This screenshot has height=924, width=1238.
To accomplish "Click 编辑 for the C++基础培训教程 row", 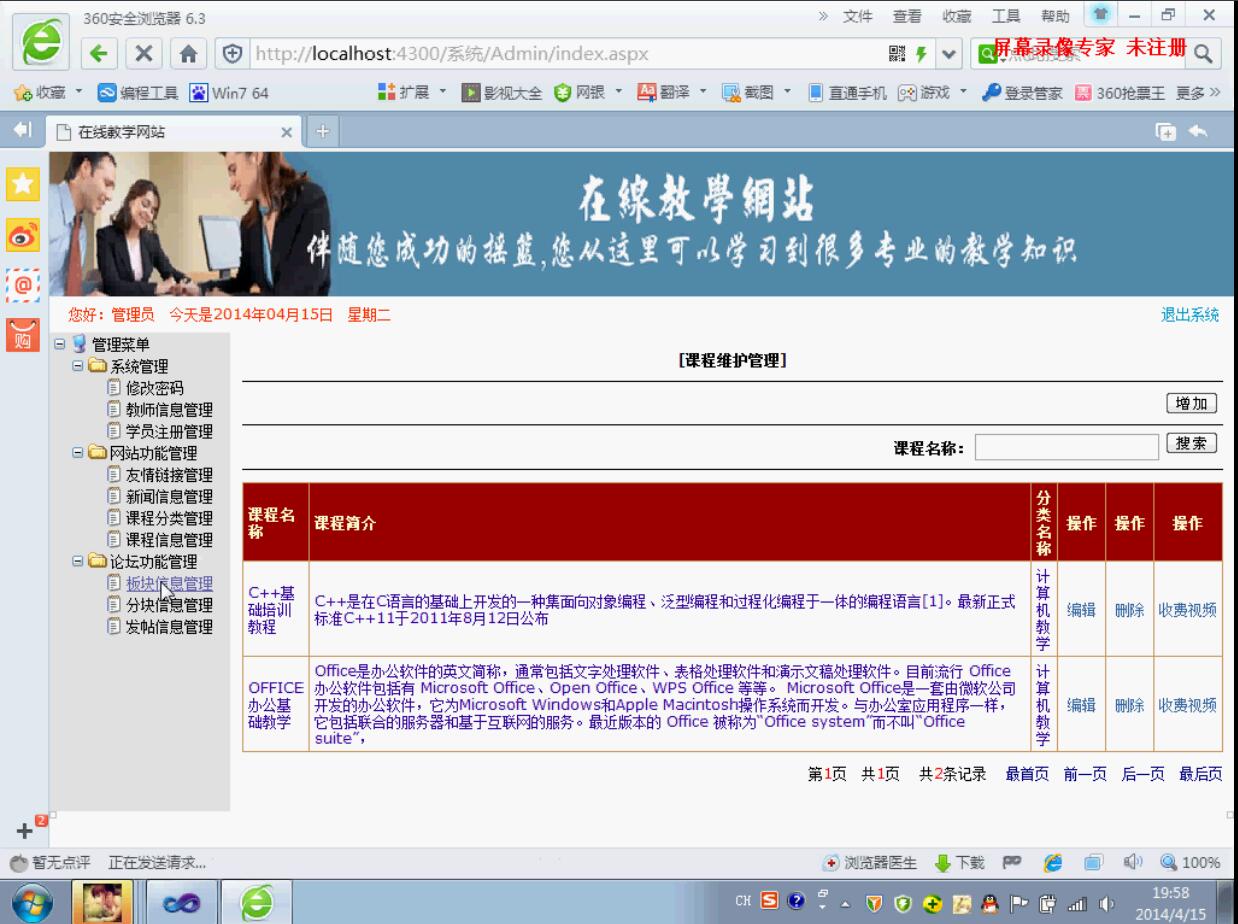I will point(1082,611).
